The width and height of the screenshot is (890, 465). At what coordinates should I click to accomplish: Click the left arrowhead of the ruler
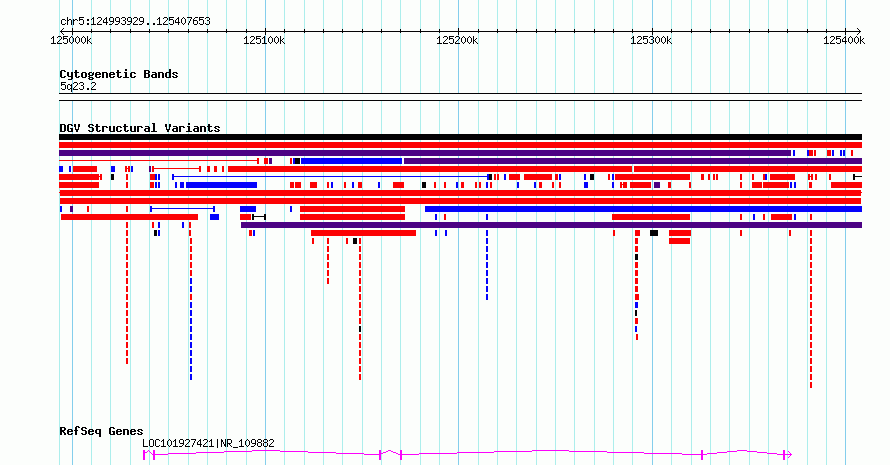click(x=62, y=31)
